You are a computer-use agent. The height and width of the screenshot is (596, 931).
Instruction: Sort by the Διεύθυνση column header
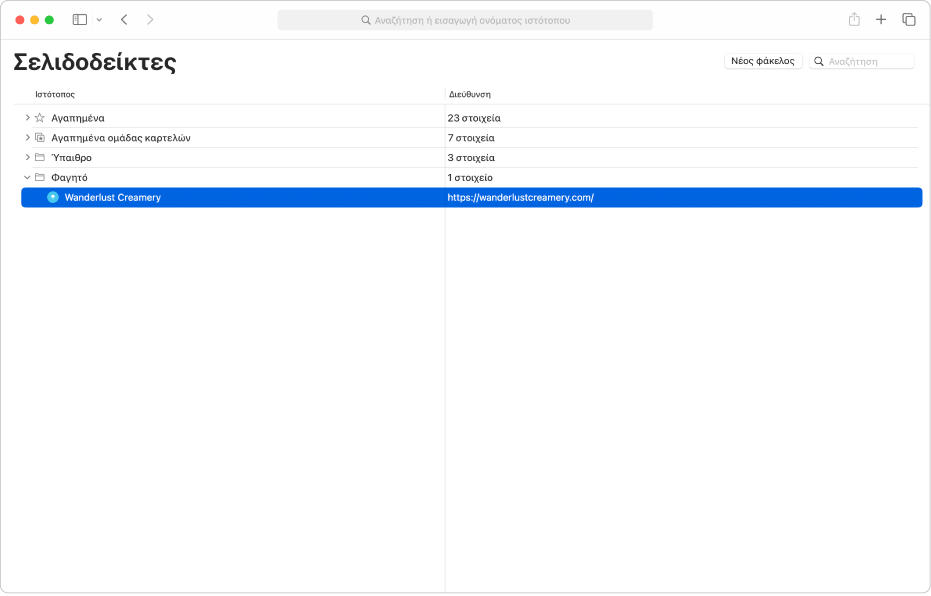[x=470, y=94]
